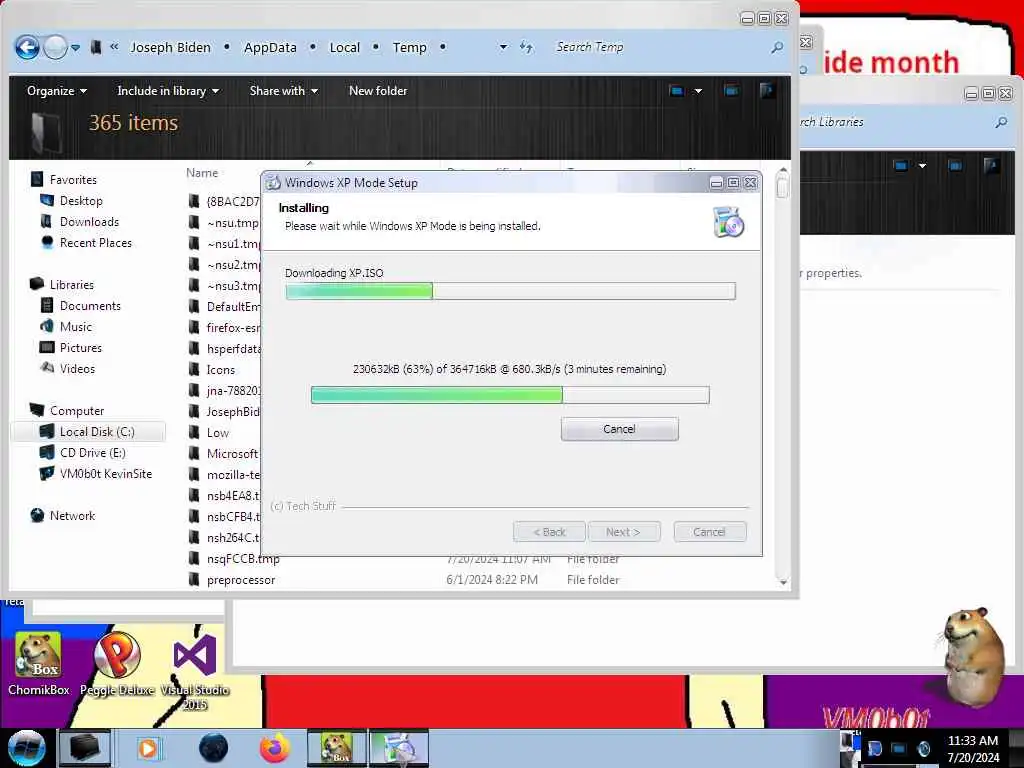
Task: Click the Downloading XP.ISO progress bar
Action: (510, 291)
